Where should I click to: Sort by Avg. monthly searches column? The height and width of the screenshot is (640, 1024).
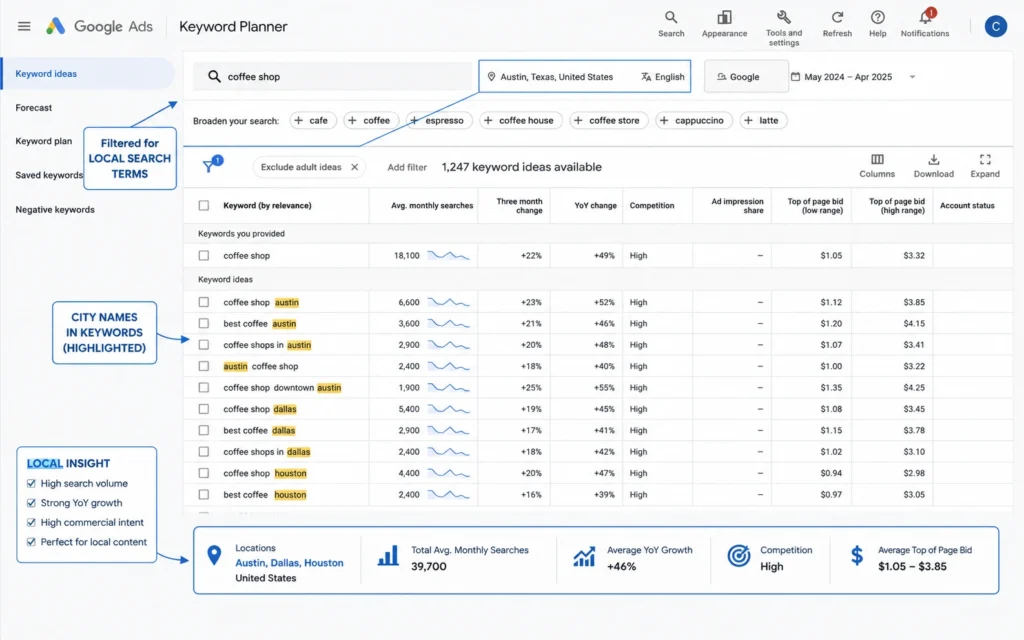(x=432, y=206)
